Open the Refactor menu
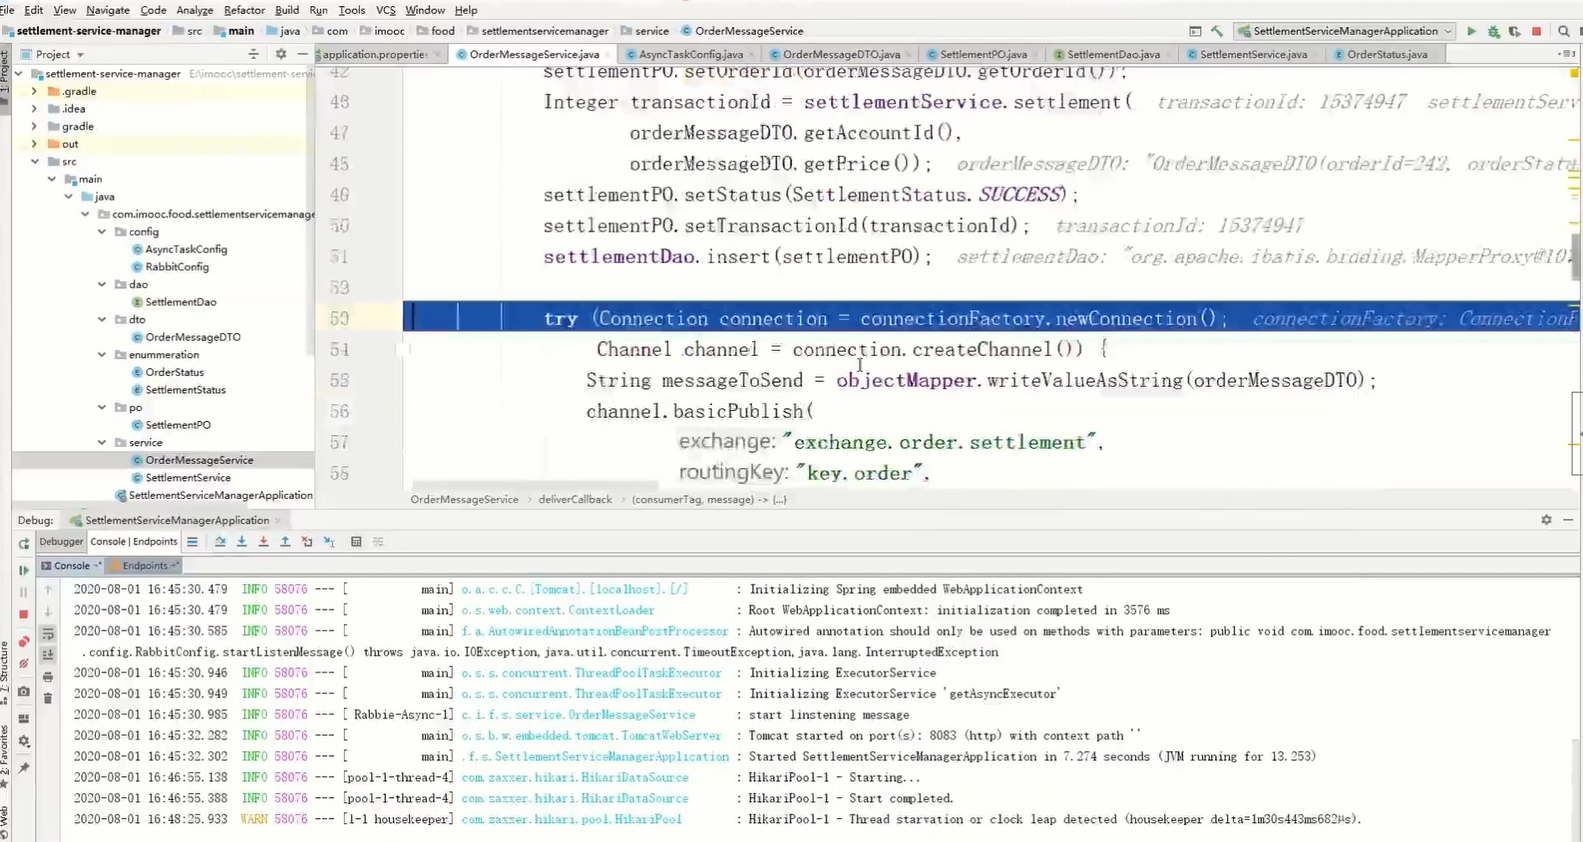Screen dimensions: 1583x842 [x=244, y=10]
